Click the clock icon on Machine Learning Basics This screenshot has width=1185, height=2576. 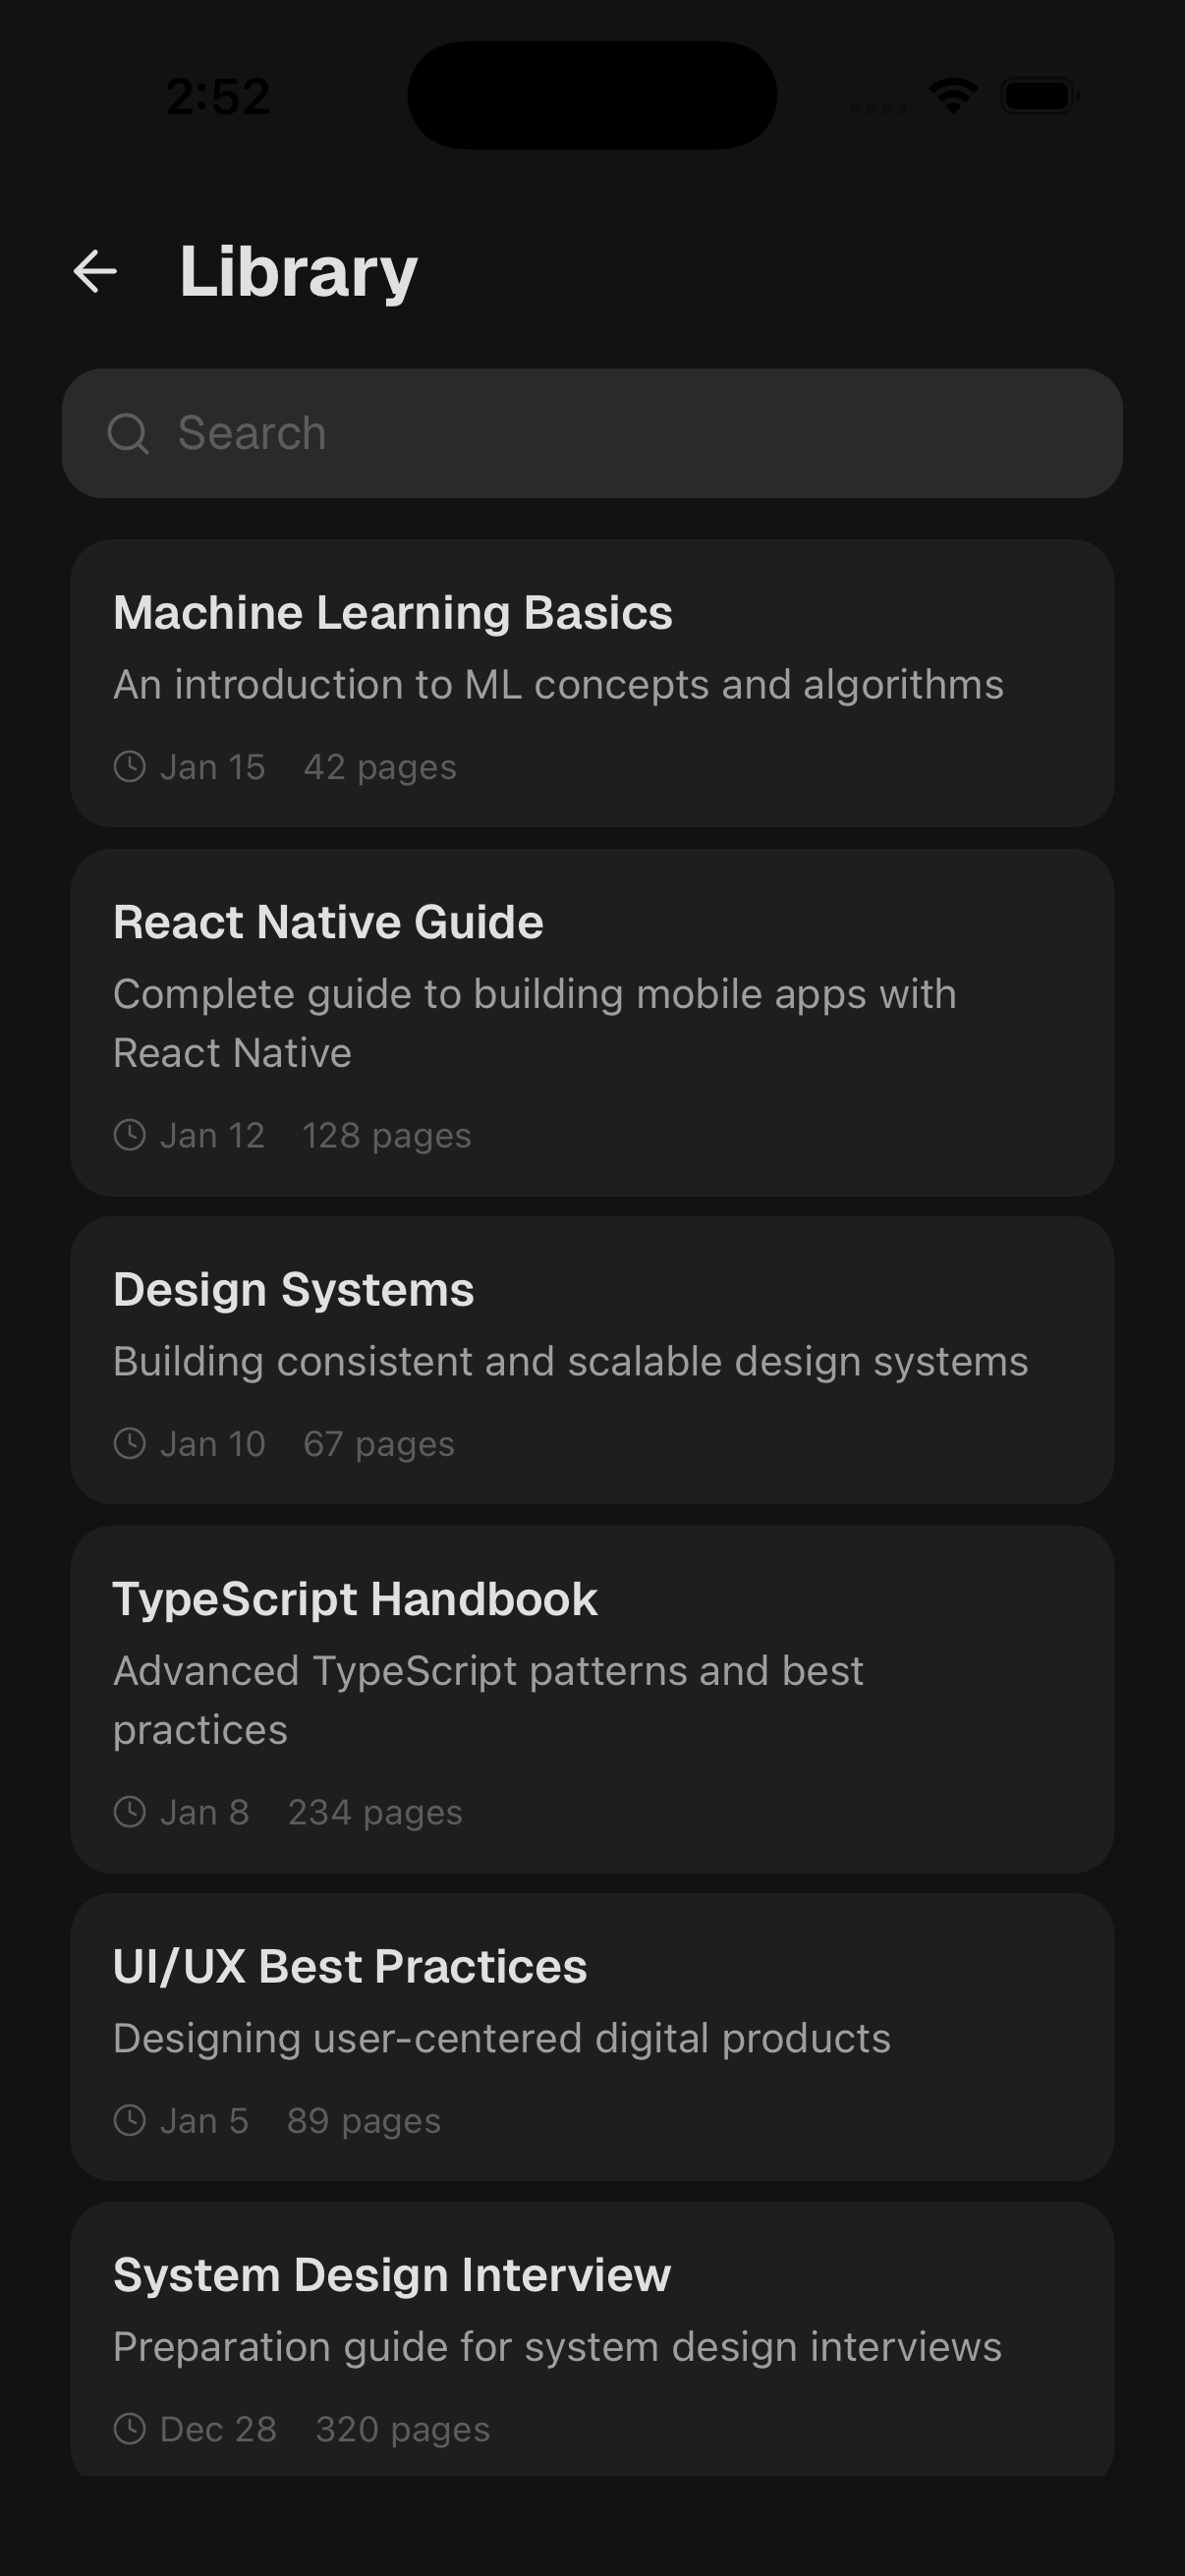click(x=132, y=766)
